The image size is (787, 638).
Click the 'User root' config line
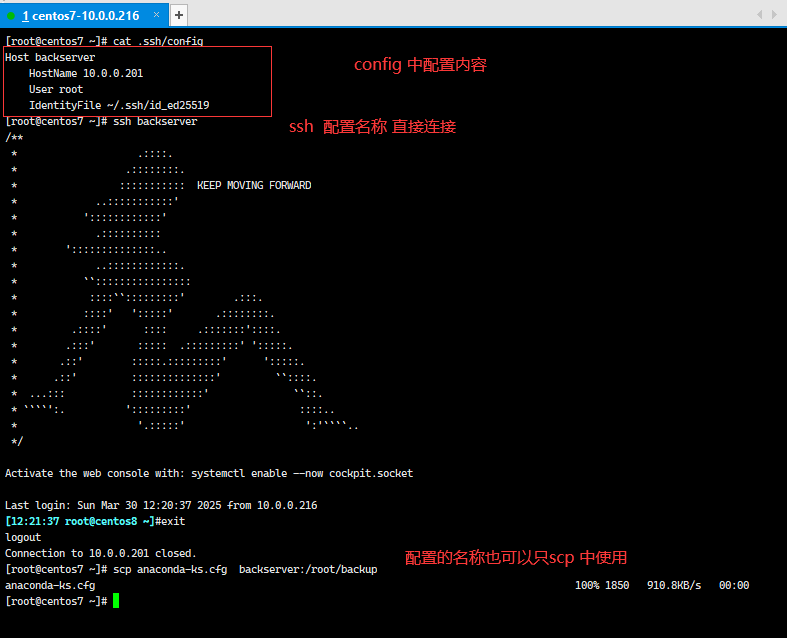[x=56, y=89]
